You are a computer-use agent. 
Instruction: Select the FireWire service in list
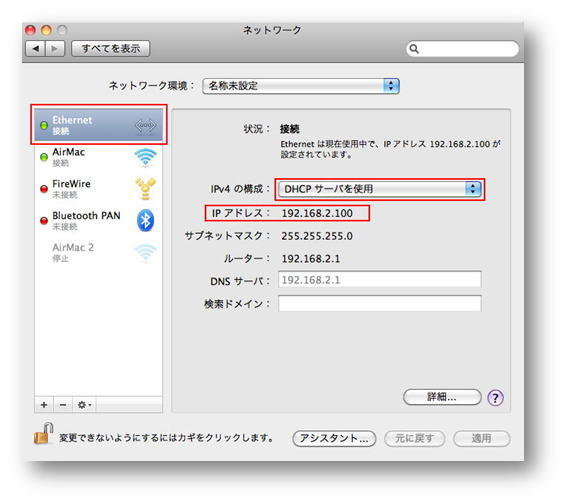(99, 188)
